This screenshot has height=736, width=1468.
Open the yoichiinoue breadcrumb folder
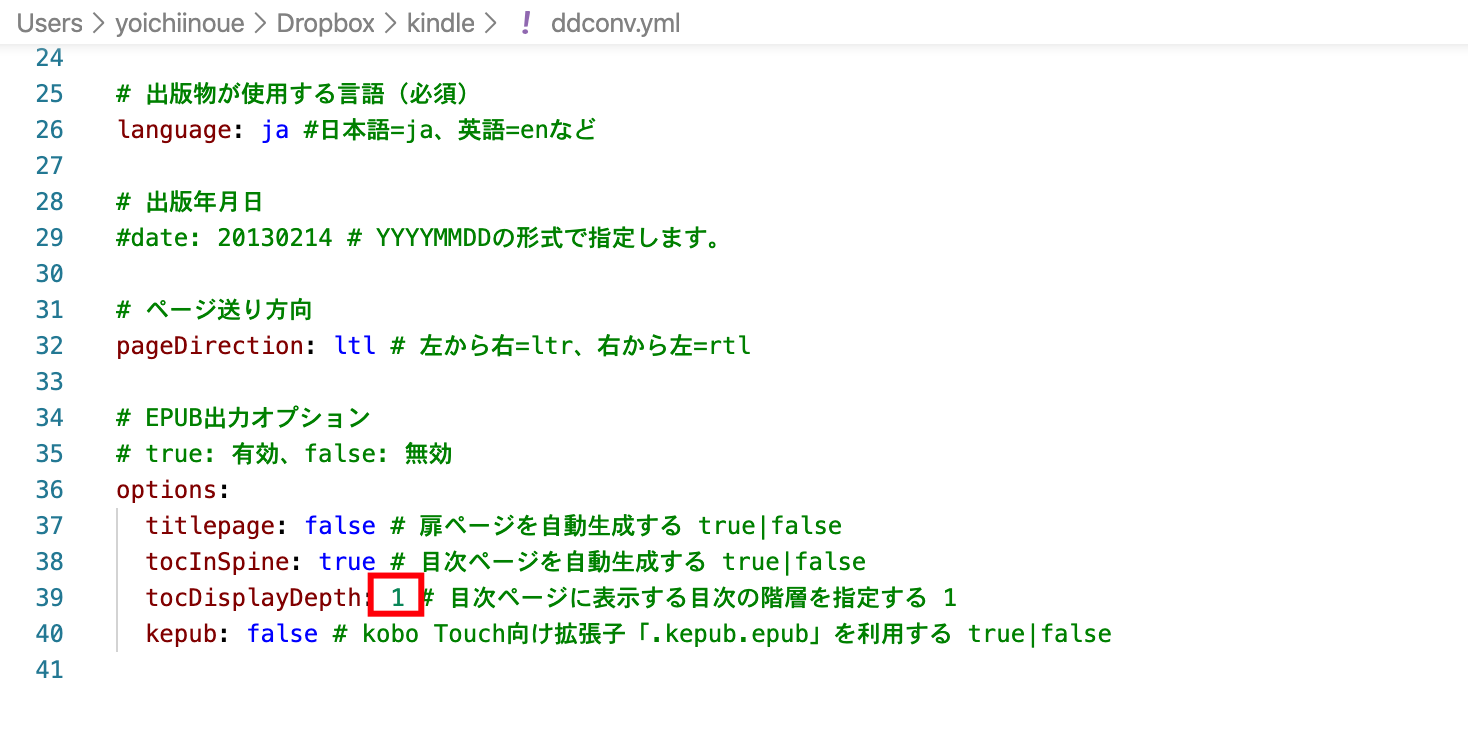tap(179, 23)
